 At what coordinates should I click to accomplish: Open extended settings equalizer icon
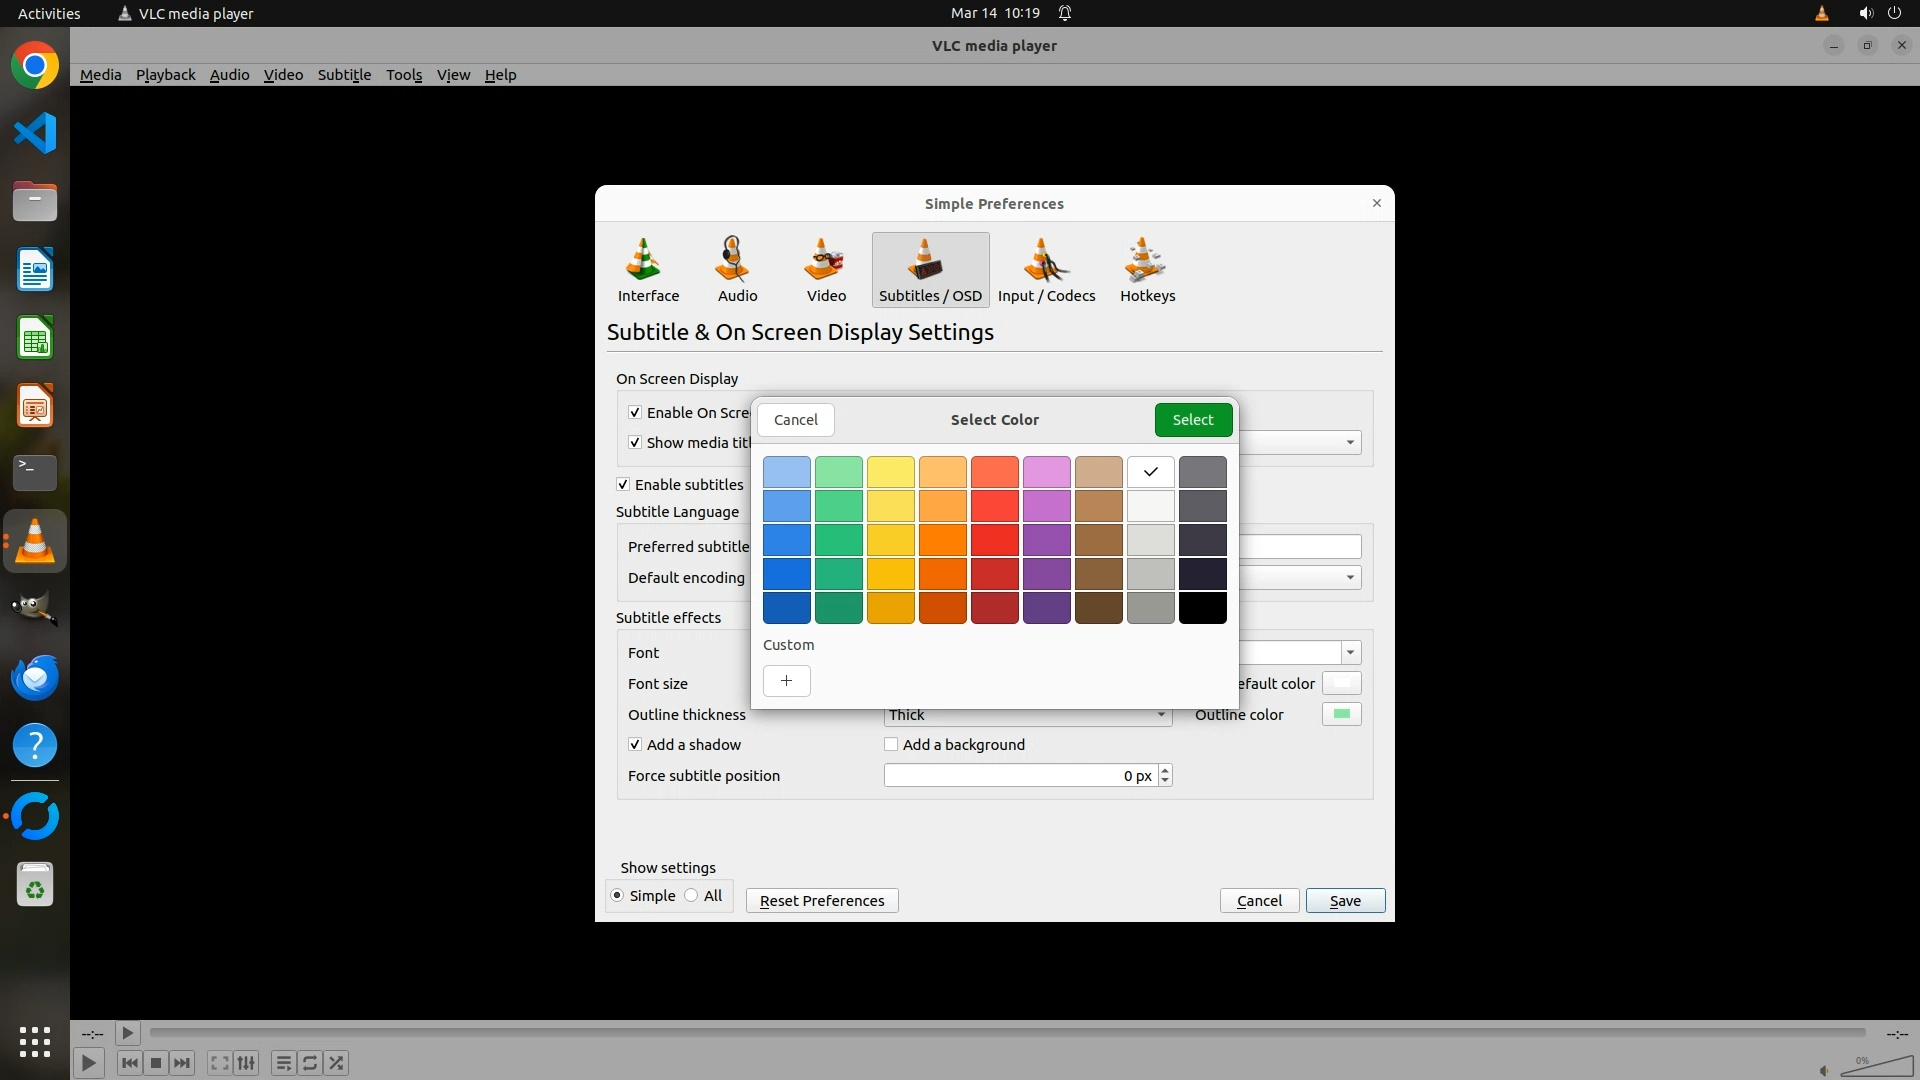(246, 1063)
